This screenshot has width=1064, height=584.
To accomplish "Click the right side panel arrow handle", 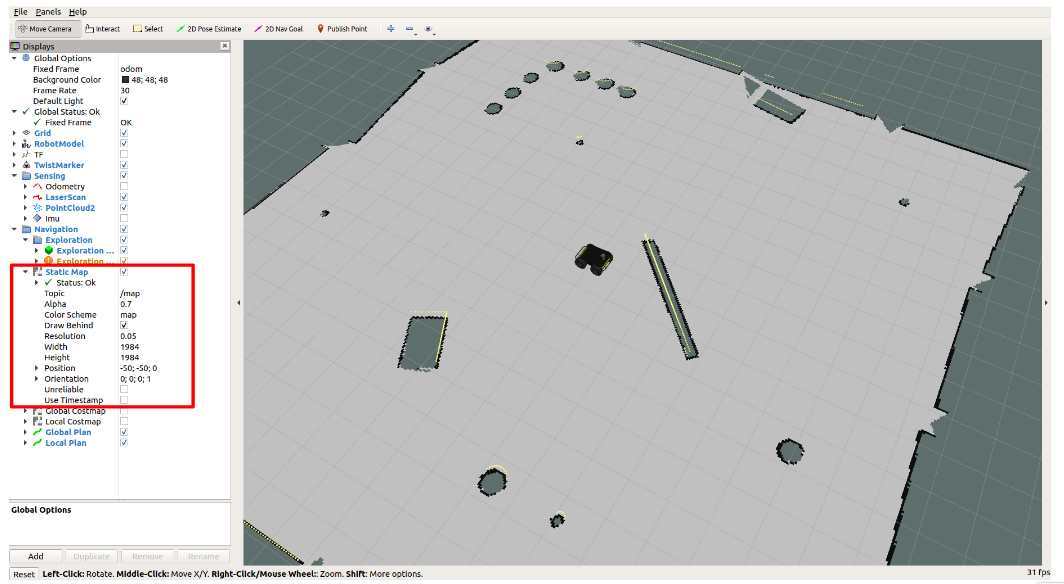I will click(1046, 303).
